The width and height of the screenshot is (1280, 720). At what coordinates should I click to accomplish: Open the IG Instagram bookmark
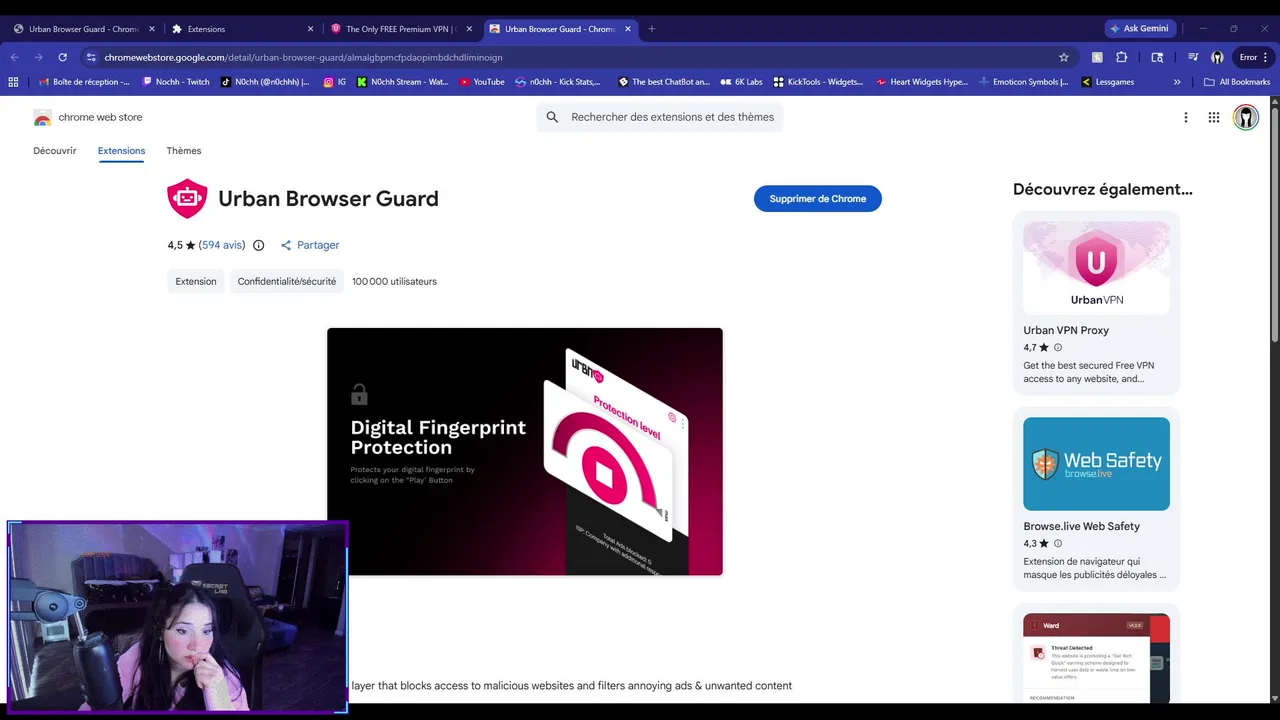[x=335, y=82]
